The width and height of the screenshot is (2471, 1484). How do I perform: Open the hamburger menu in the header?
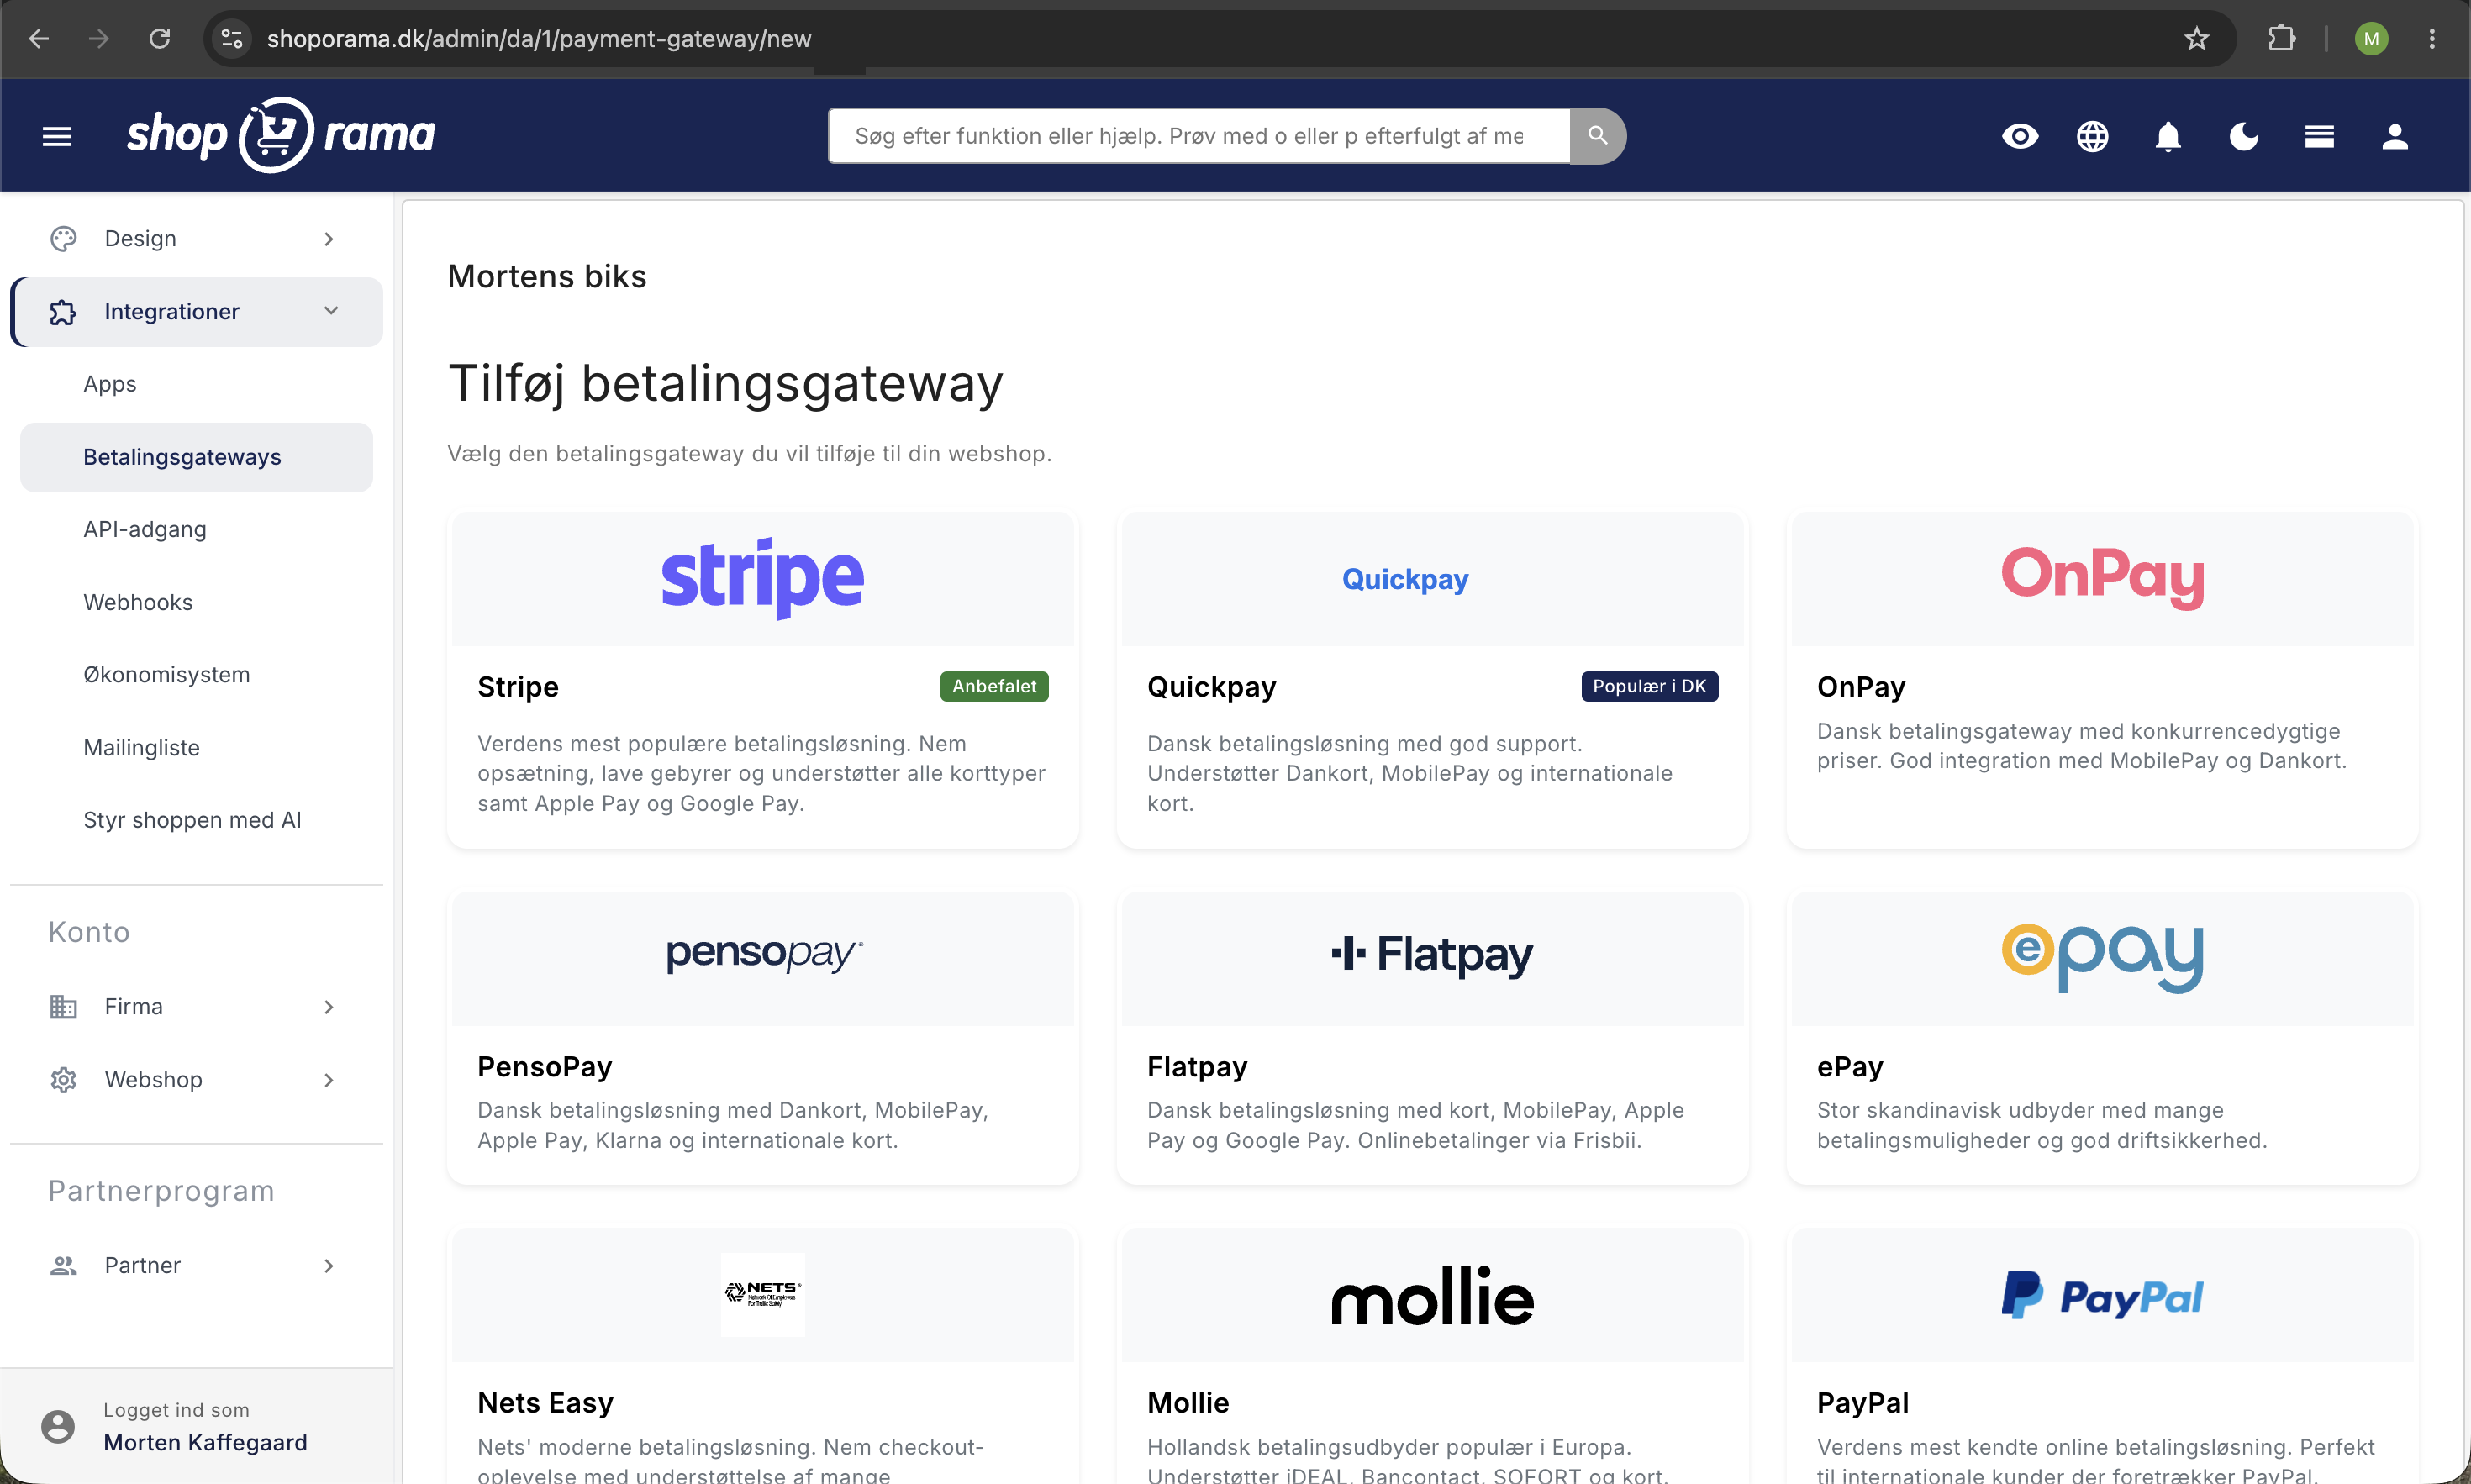click(57, 136)
